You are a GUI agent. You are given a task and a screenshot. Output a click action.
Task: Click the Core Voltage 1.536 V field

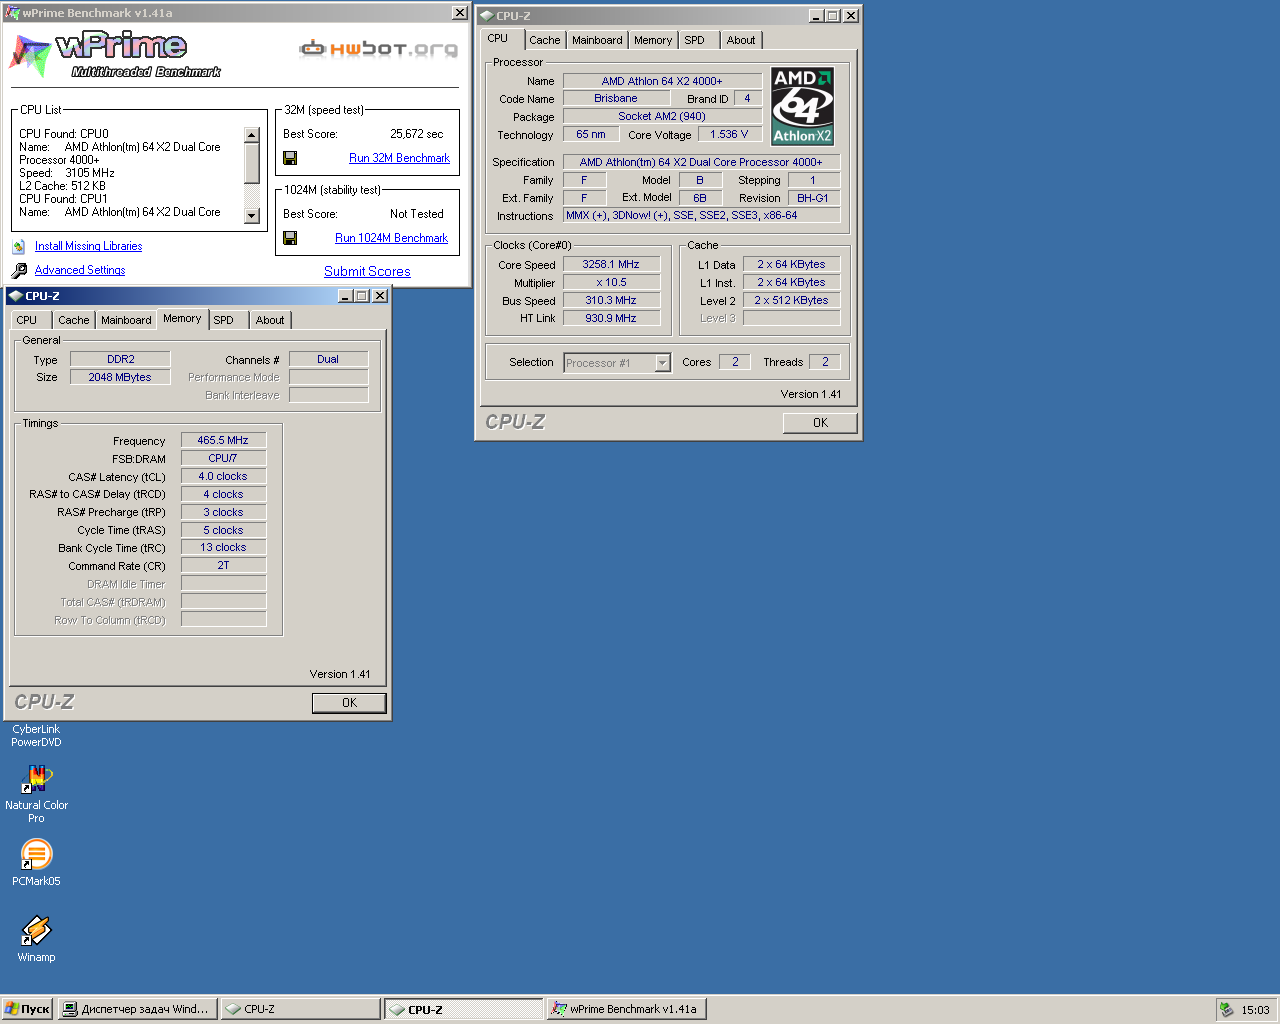coord(730,135)
